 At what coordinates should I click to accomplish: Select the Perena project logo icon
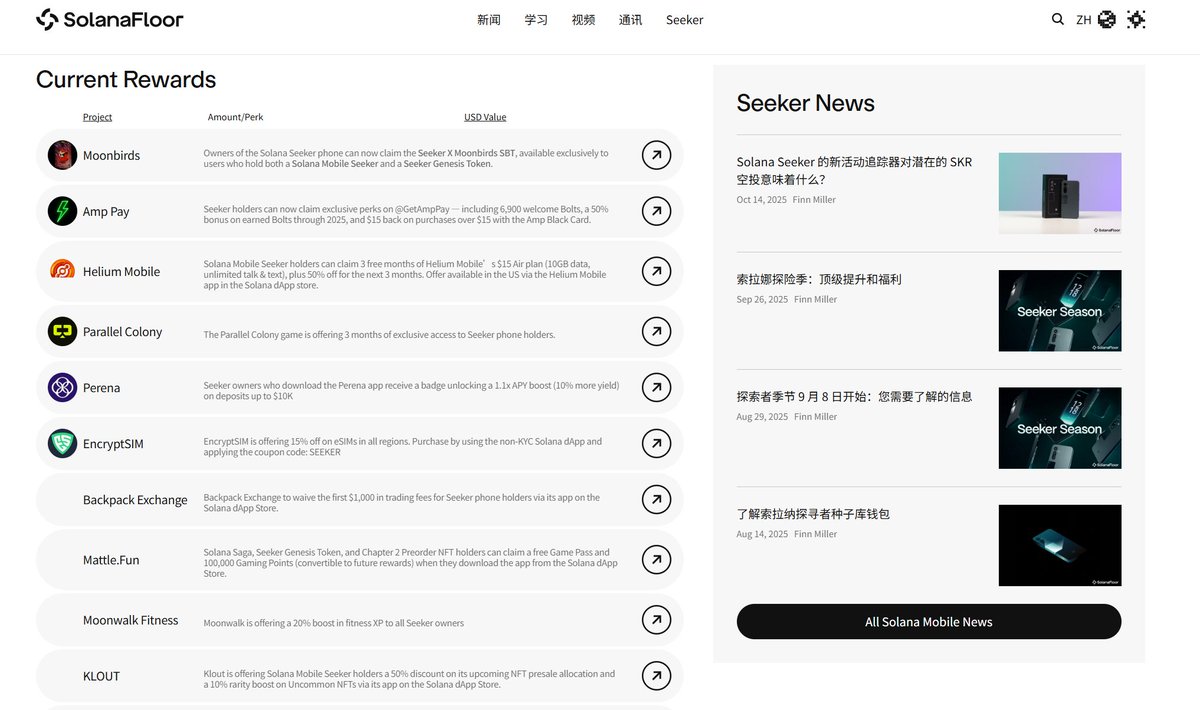pyautogui.click(x=61, y=387)
